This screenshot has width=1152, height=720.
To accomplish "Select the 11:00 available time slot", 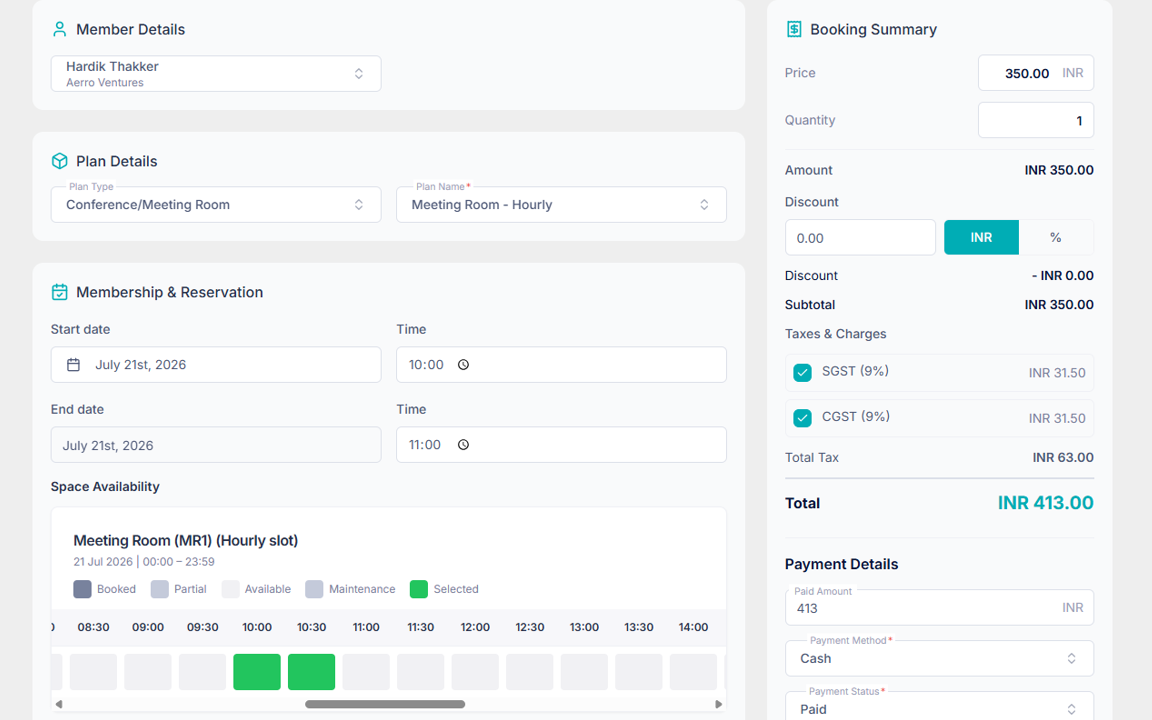I will tap(366, 672).
